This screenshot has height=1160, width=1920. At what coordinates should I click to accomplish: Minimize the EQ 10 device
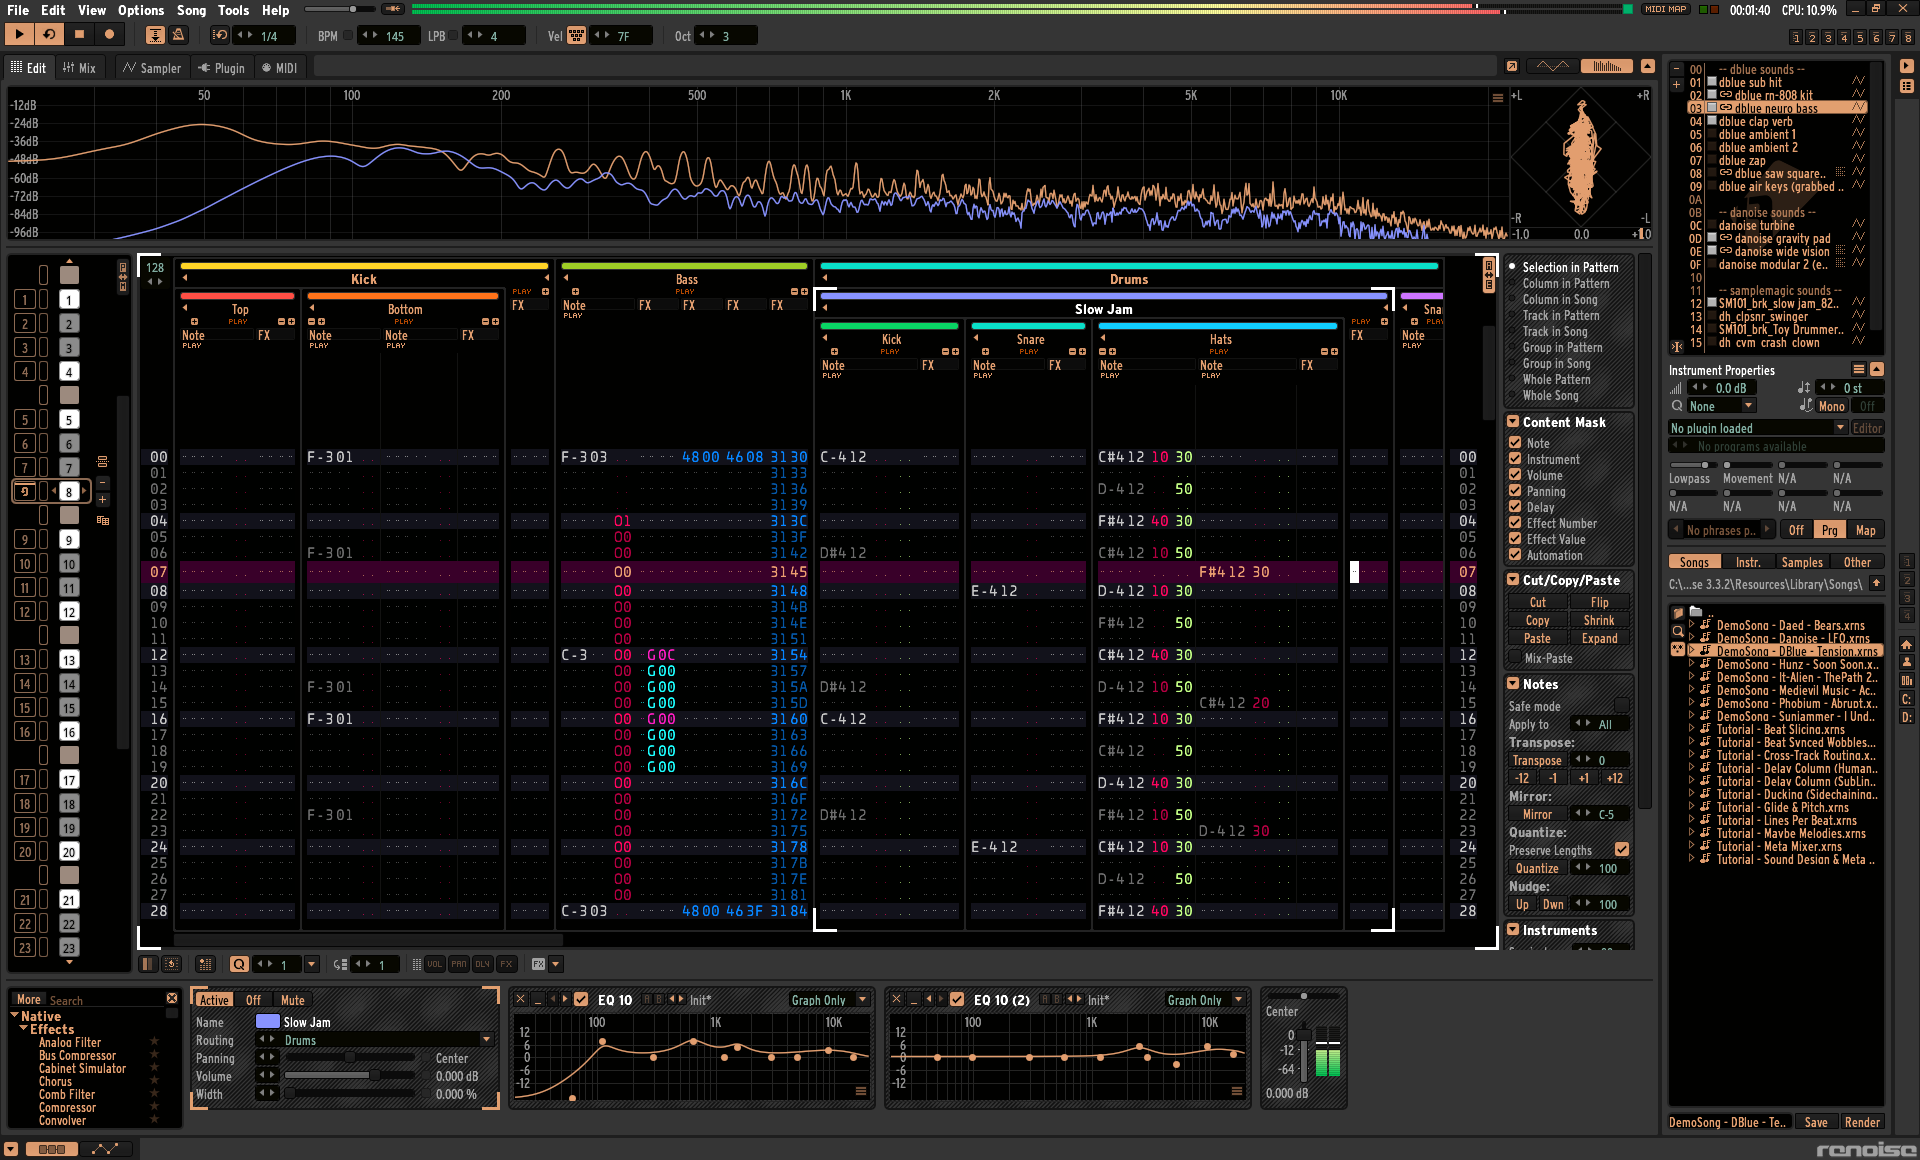point(538,999)
